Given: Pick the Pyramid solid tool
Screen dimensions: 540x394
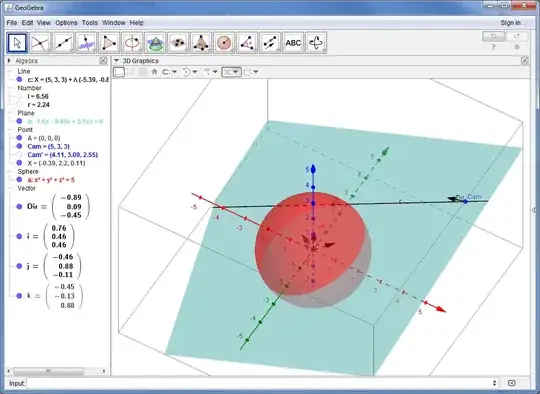Looking at the screenshot, I should (x=201, y=43).
